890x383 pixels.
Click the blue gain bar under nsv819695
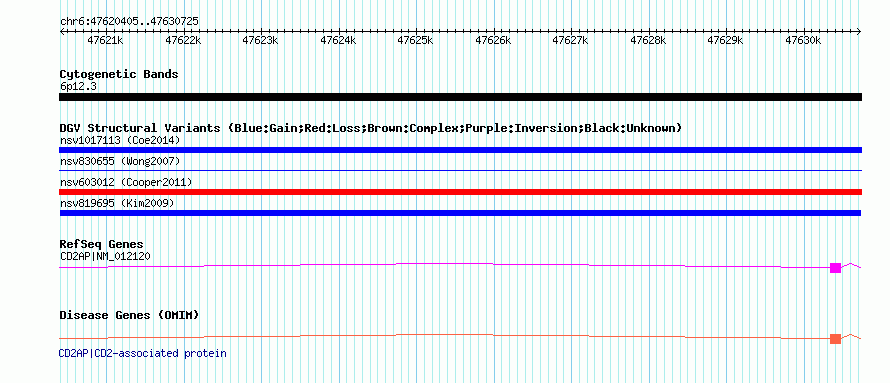(x=460, y=213)
